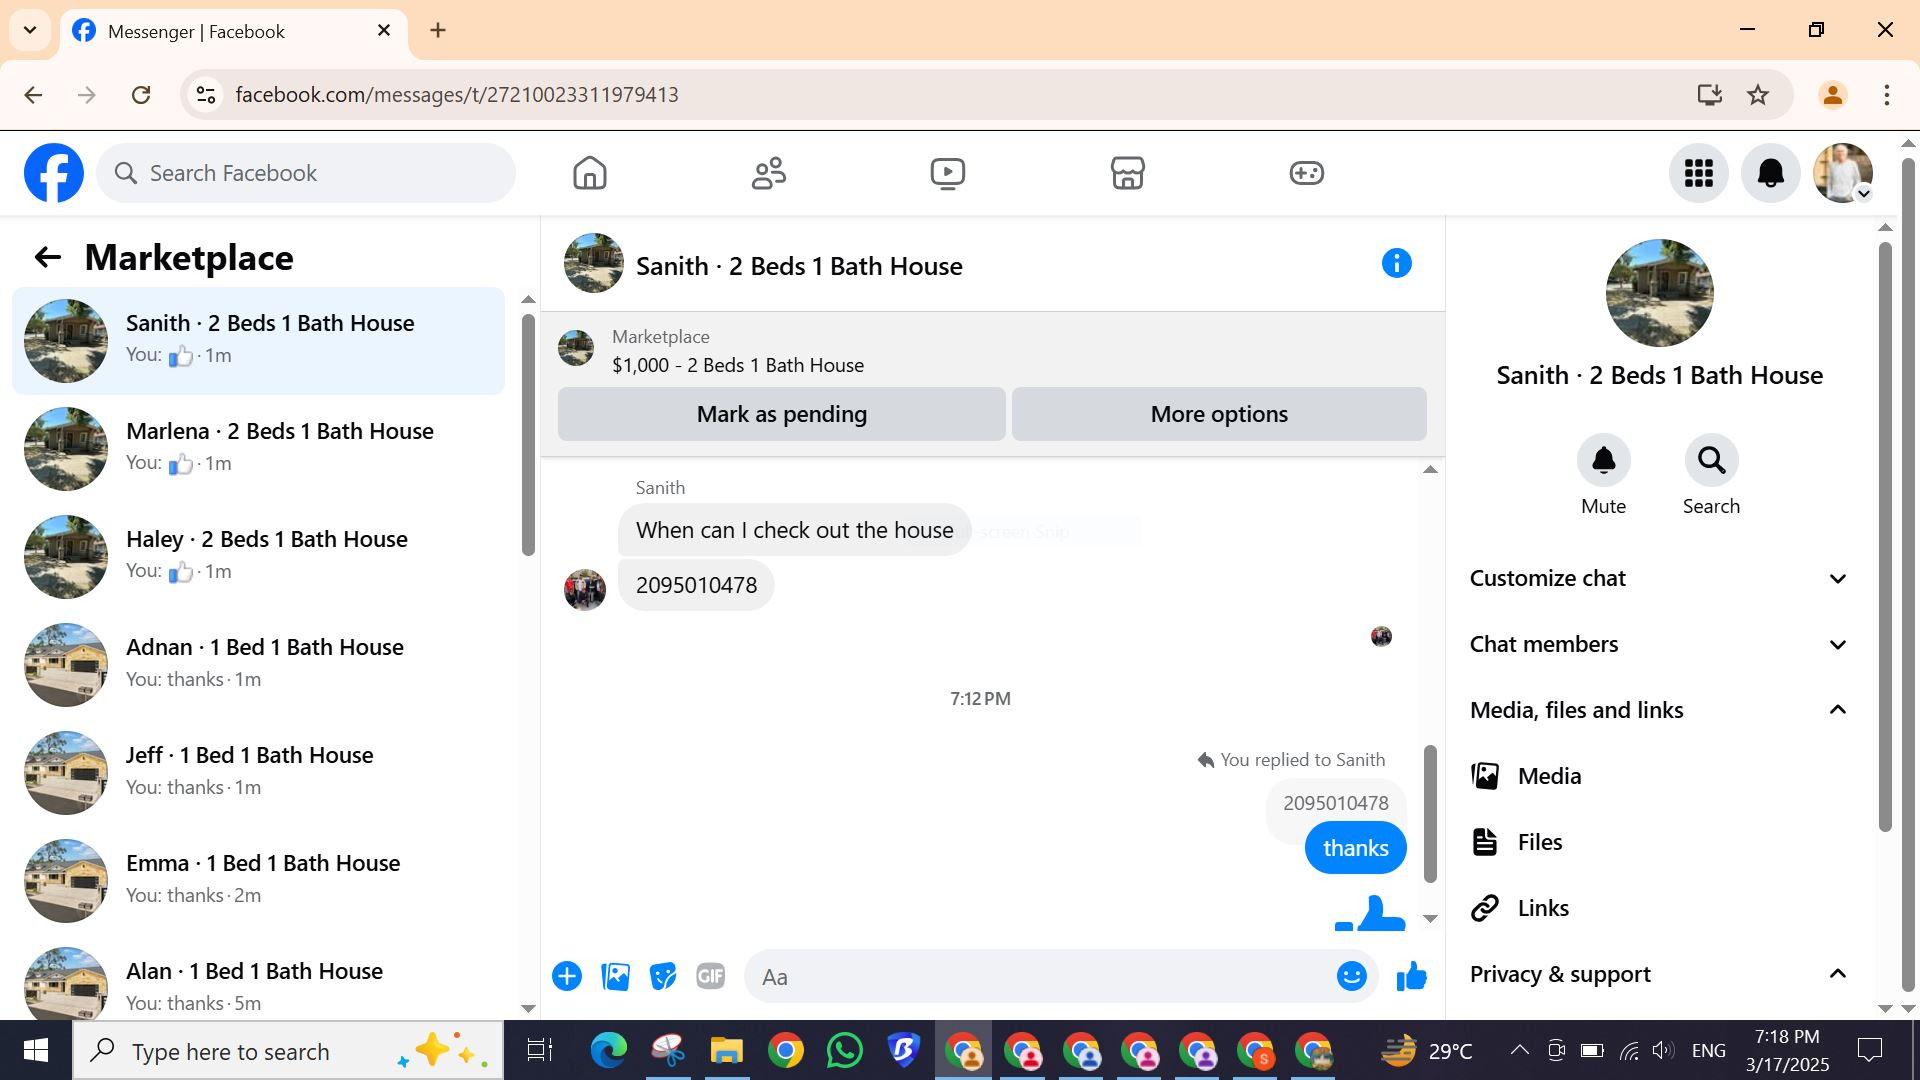The height and width of the screenshot is (1080, 1920).
Task: Open account profile picture menu
Action: pyautogui.click(x=1843, y=173)
